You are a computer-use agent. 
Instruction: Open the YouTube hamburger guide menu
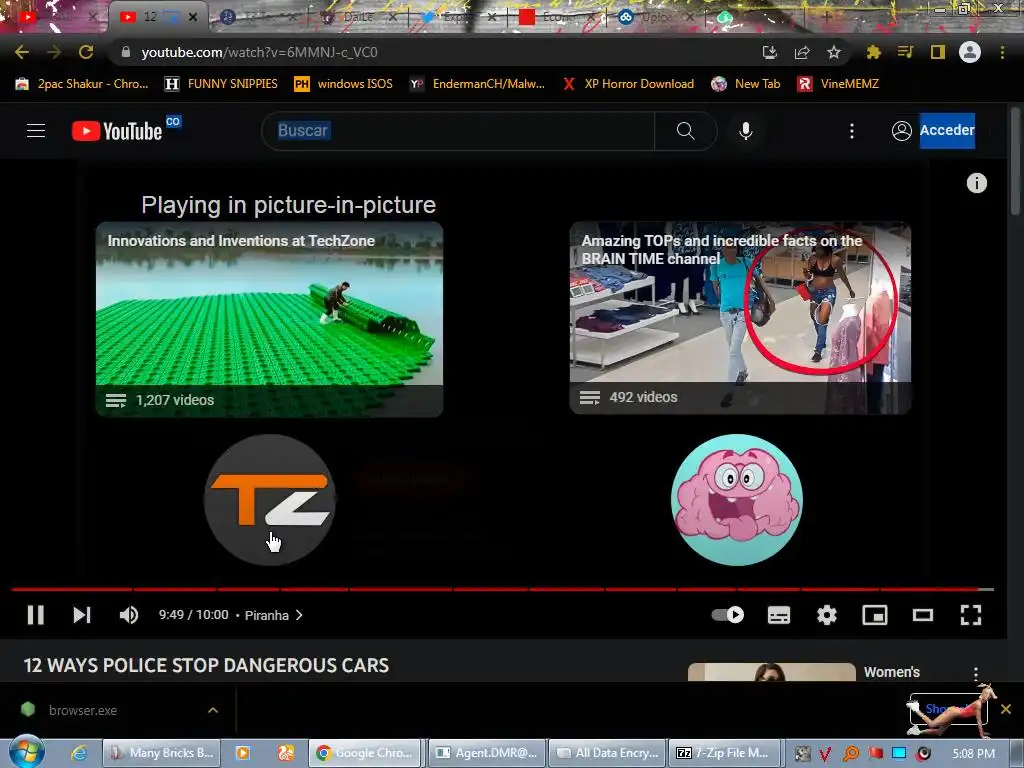pos(36,131)
